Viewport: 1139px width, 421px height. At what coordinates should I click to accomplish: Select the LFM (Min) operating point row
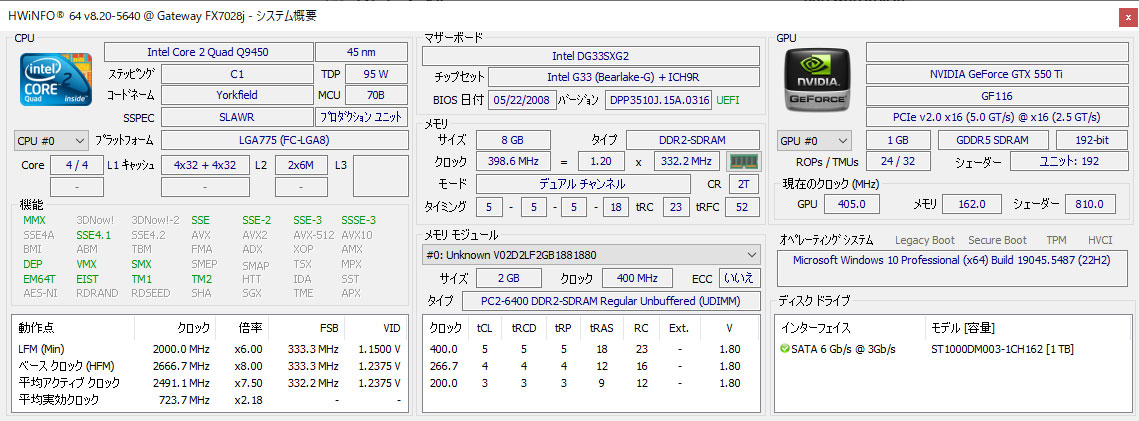pyautogui.click(x=211, y=349)
